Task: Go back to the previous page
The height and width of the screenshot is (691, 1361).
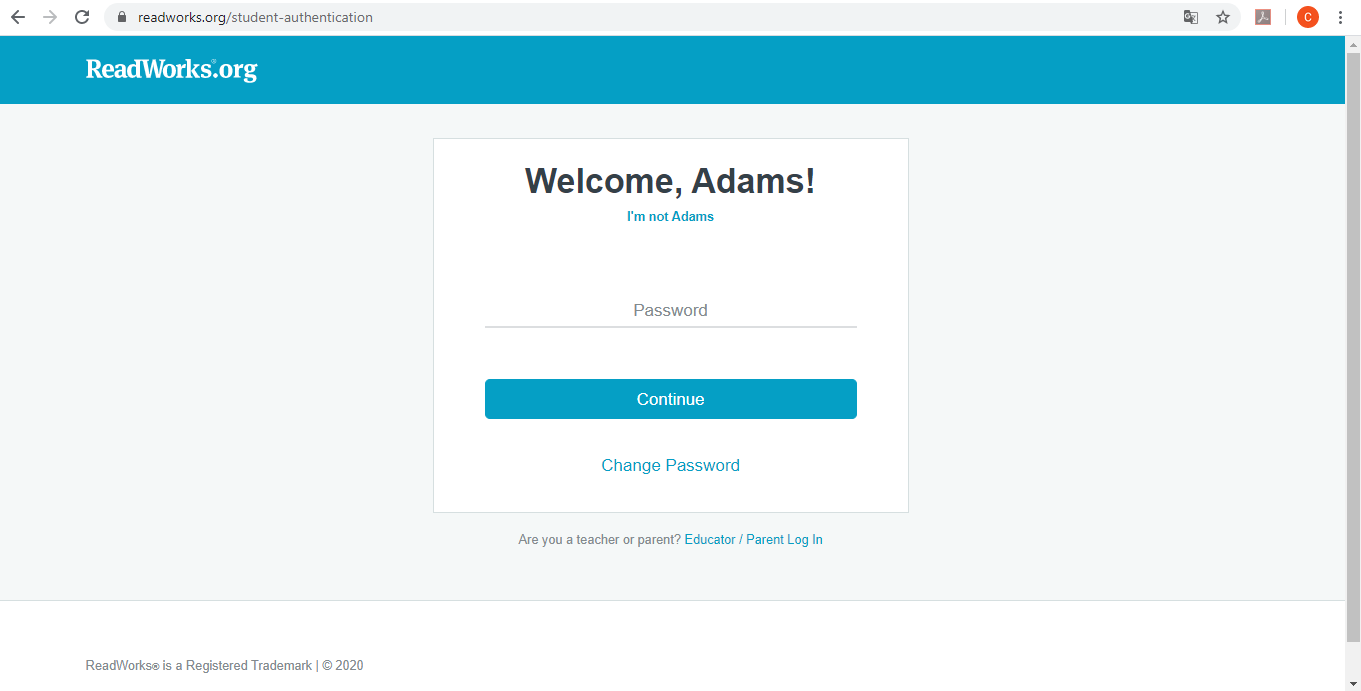Action: 18,17
